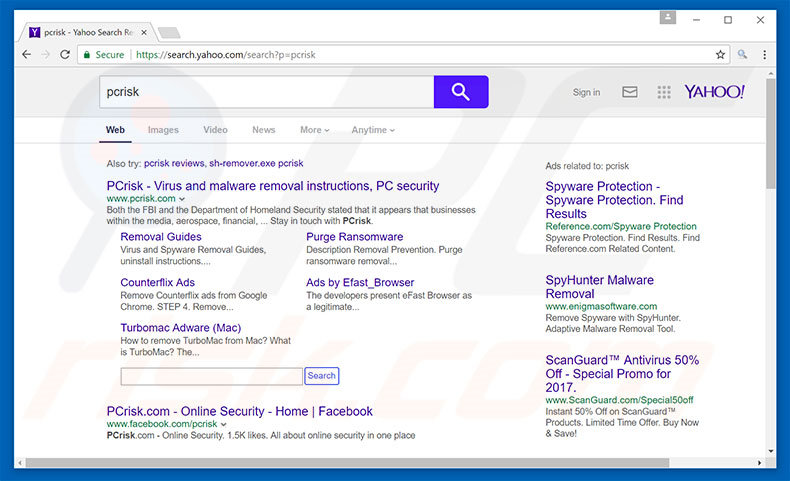This screenshot has height=481, width=790.
Task: Open Yahoo apps grid icon
Action: (x=664, y=92)
